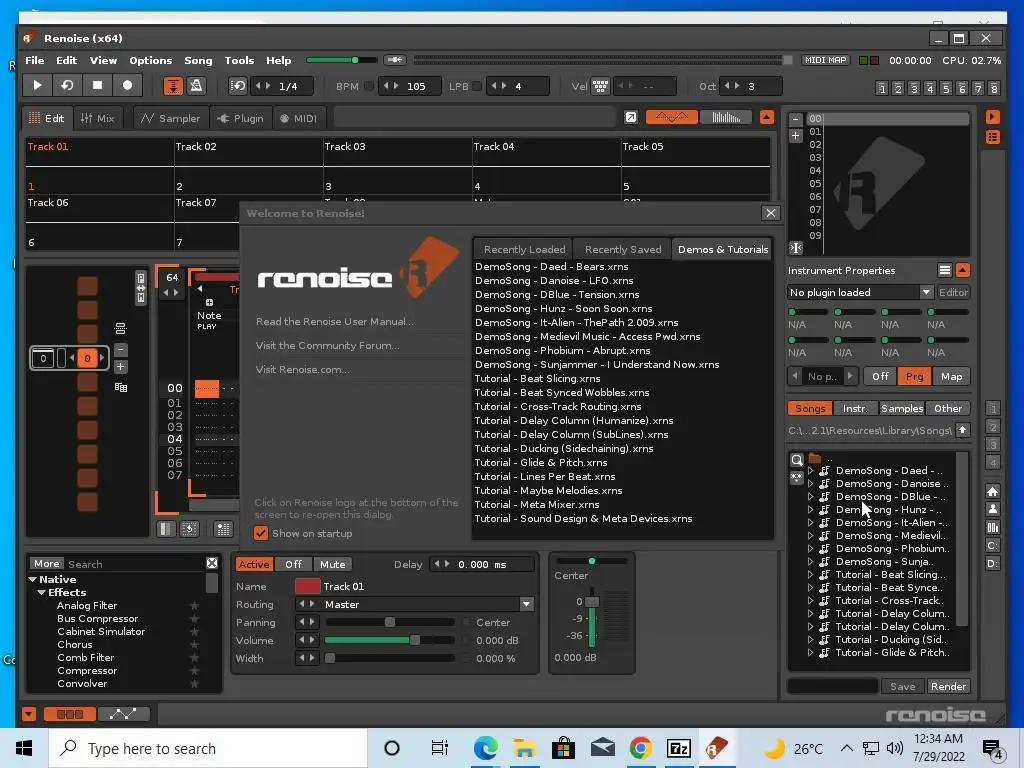The image size is (1024, 768).
Task: Expand DemoSong - Phobium in disk browser
Action: (x=810, y=549)
